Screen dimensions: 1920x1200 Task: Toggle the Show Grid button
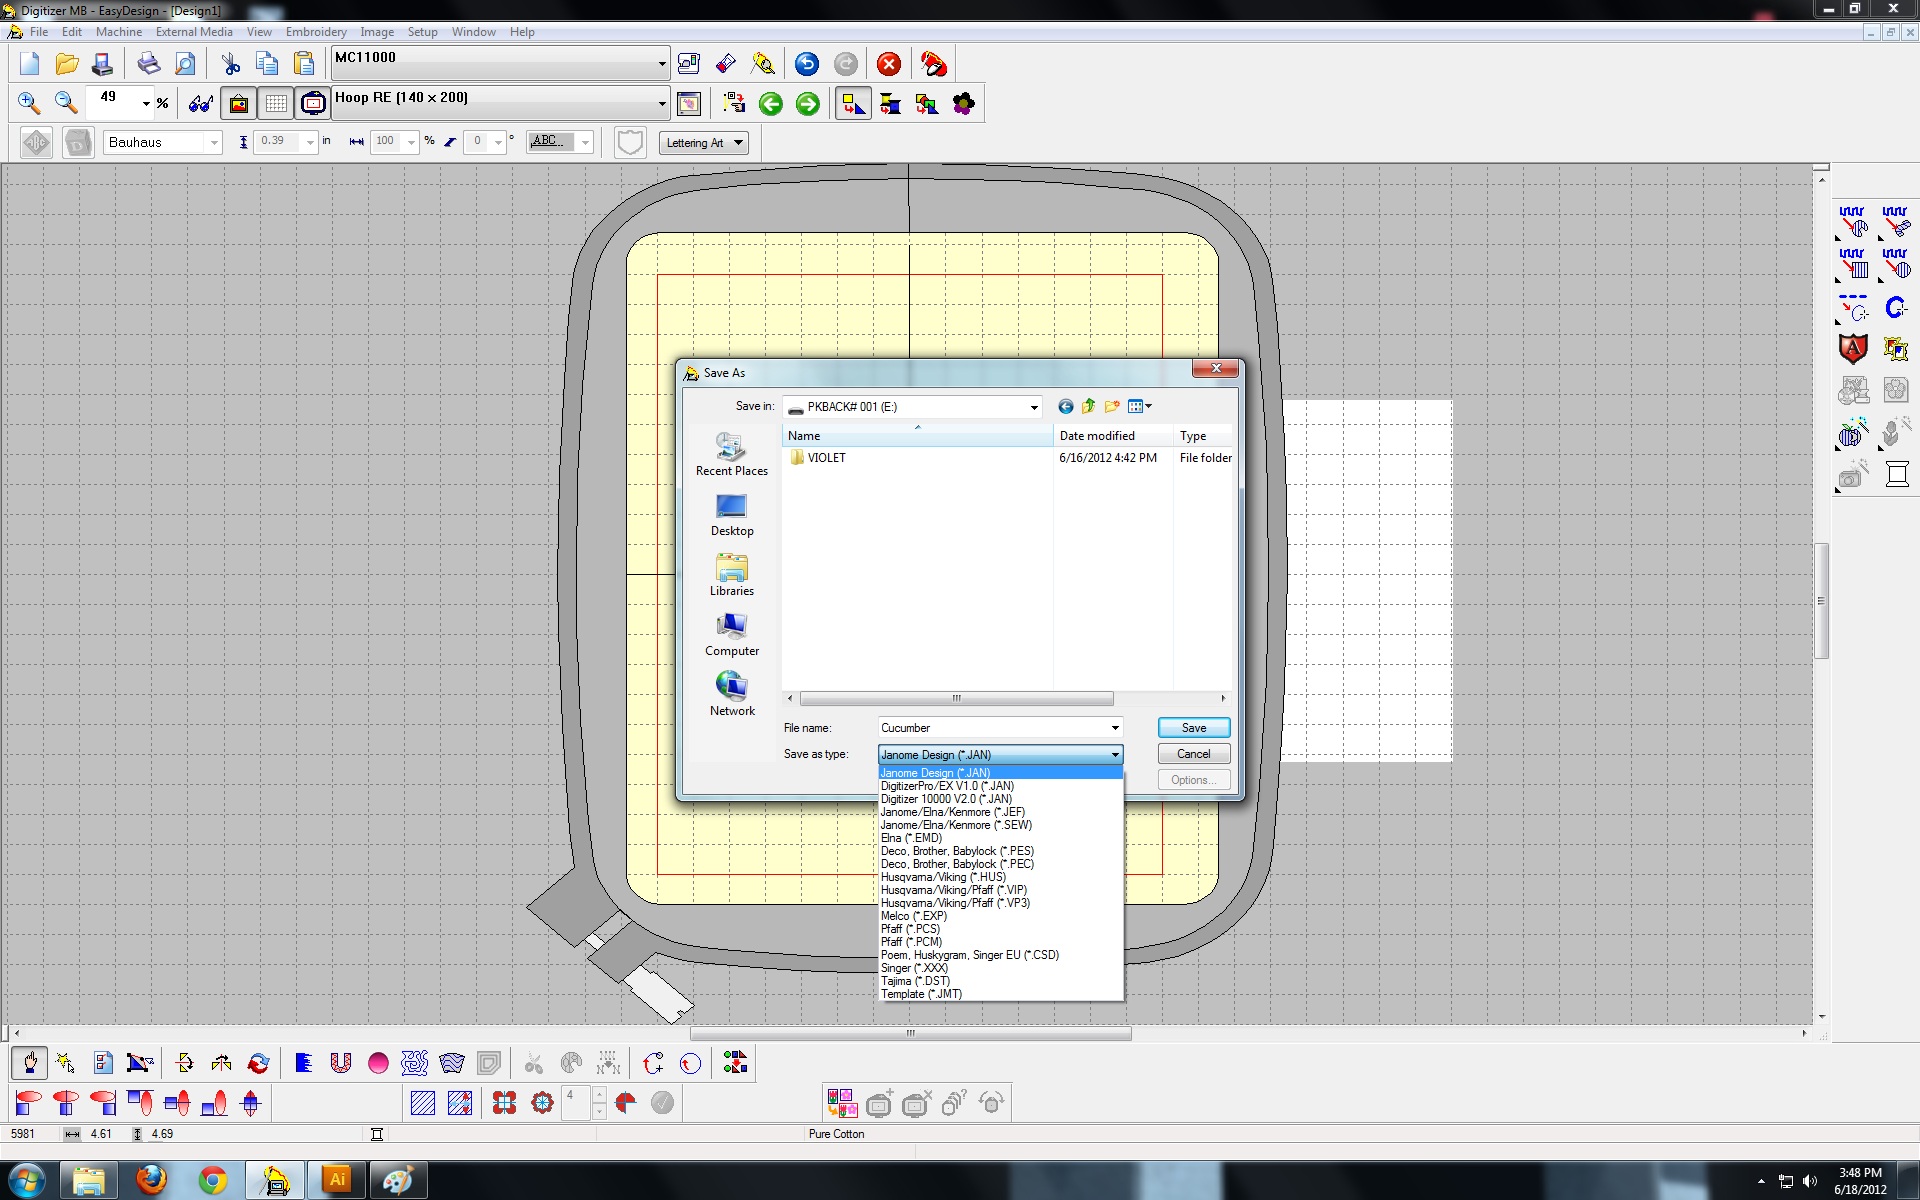pos(276,103)
